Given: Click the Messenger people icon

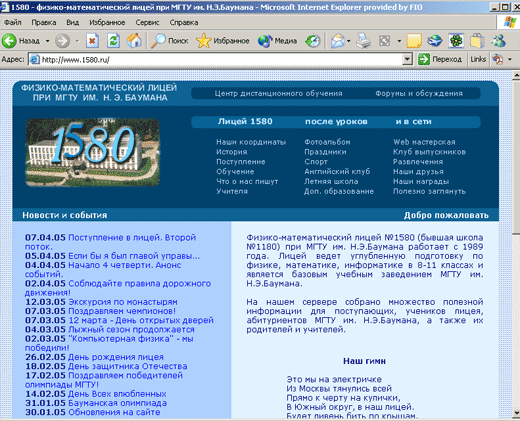Looking at the screenshot, I should (x=498, y=41).
